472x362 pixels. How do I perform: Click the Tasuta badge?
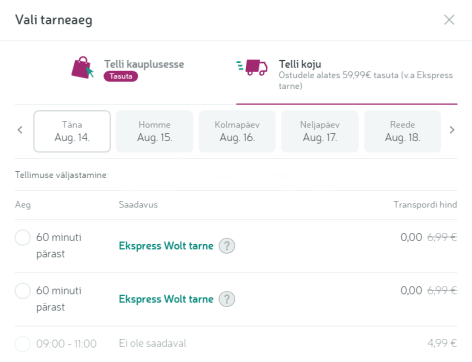(x=121, y=76)
